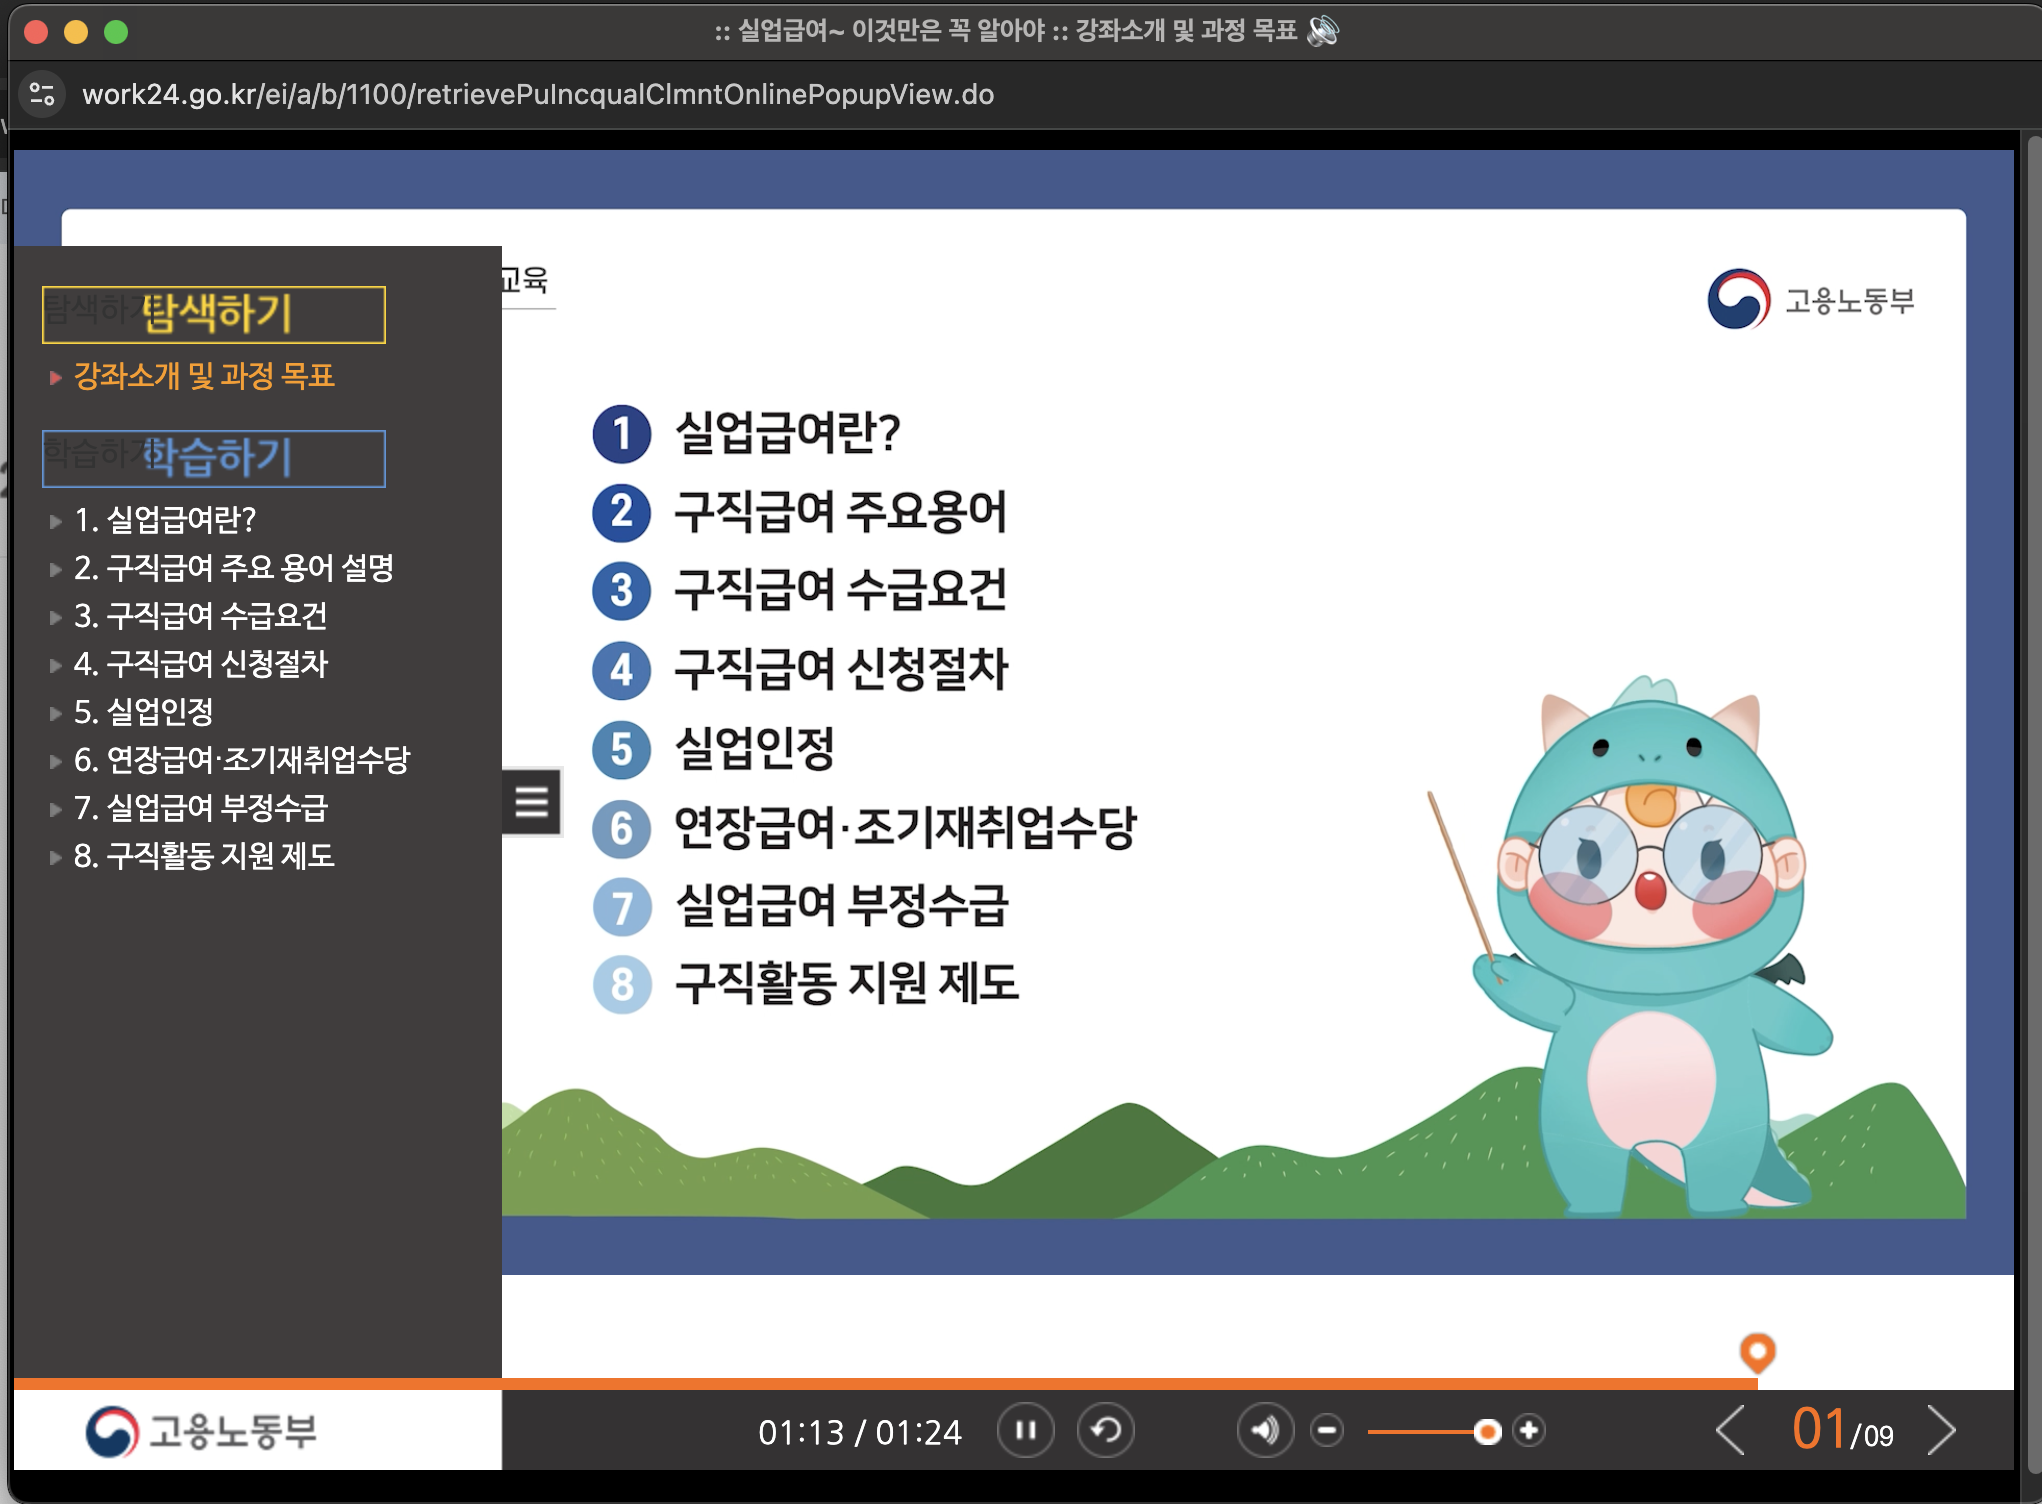Click the replay circular arrow button
The height and width of the screenshot is (1504, 2042).
pyautogui.click(x=1105, y=1431)
